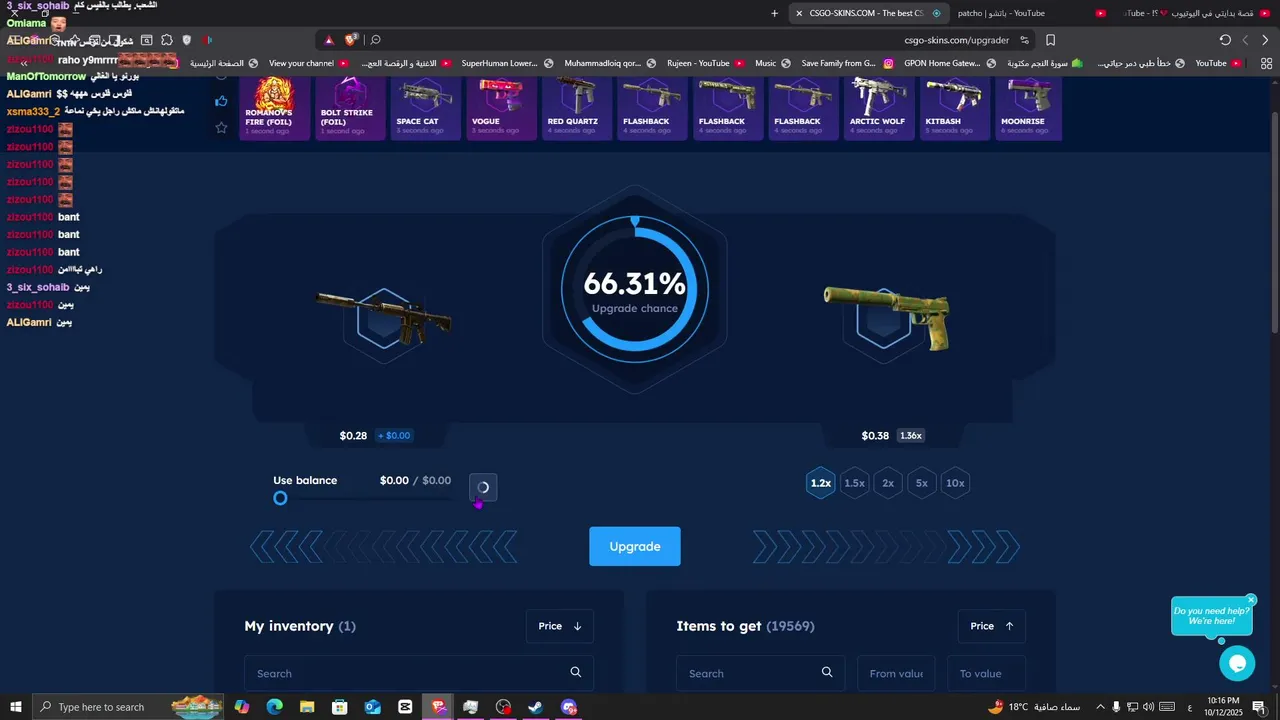Viewport: 1280px width, 720px height.
Task: Open the Kitbash recent drop
Action: [954, 108]
